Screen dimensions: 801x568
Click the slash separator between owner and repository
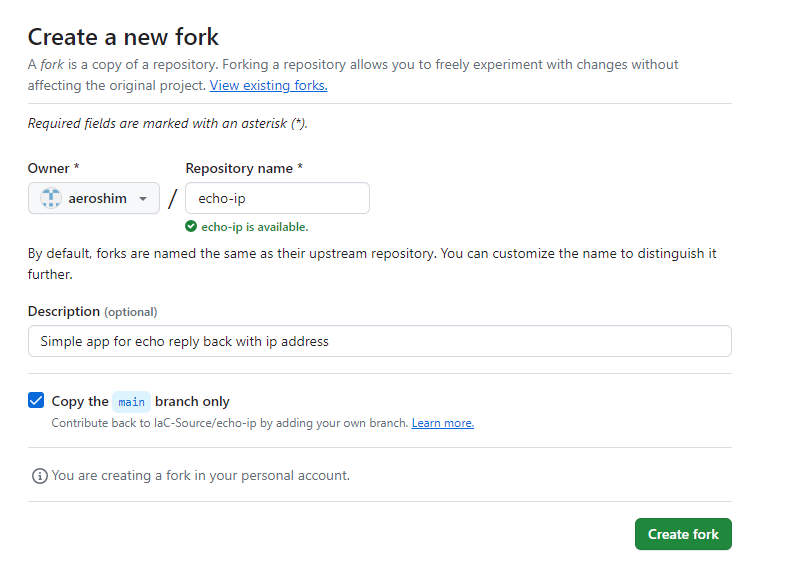click(x=172, y=199)
